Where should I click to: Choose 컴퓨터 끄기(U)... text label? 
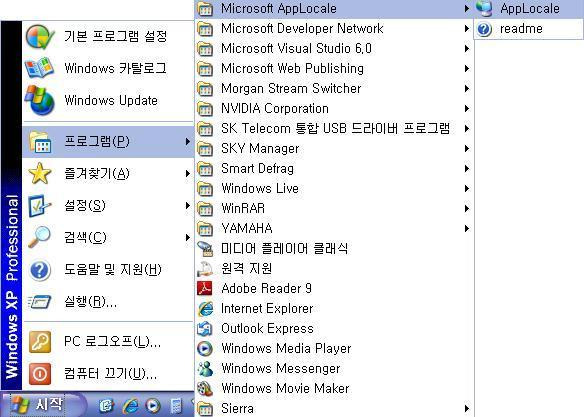pyautogui.click(x=110, y=373)
